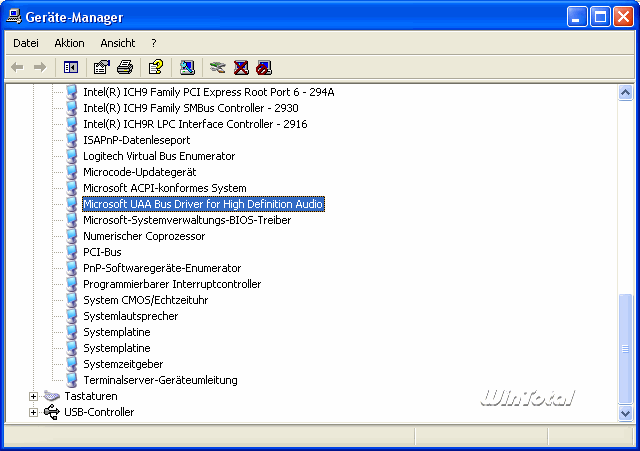This screenshot has width=640, height=451.
Task: Open the Datei menu
Action: click(x=26, y=43)
